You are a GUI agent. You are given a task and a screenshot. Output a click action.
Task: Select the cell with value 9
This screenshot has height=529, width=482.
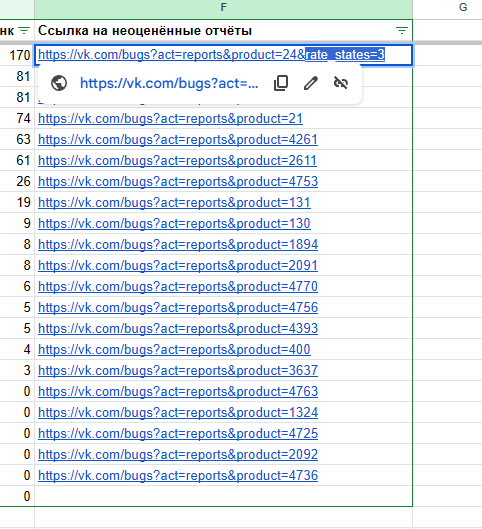point(17,223)
